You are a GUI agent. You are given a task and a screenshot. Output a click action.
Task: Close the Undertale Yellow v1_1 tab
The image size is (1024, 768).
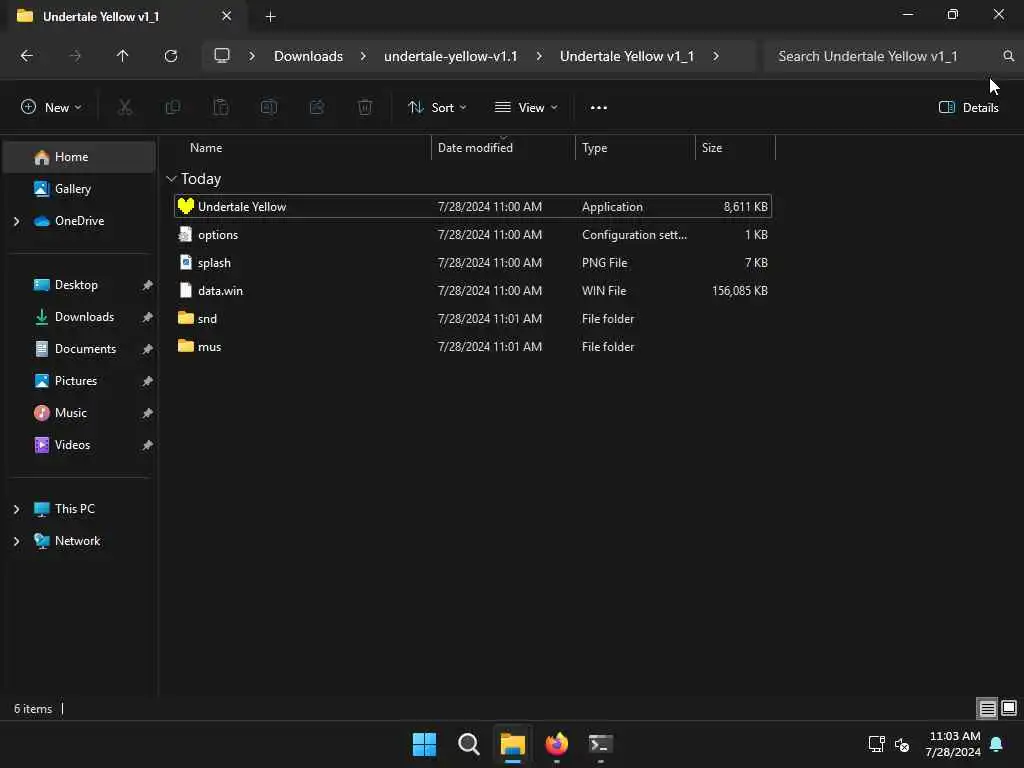click(x=227, y=16)
